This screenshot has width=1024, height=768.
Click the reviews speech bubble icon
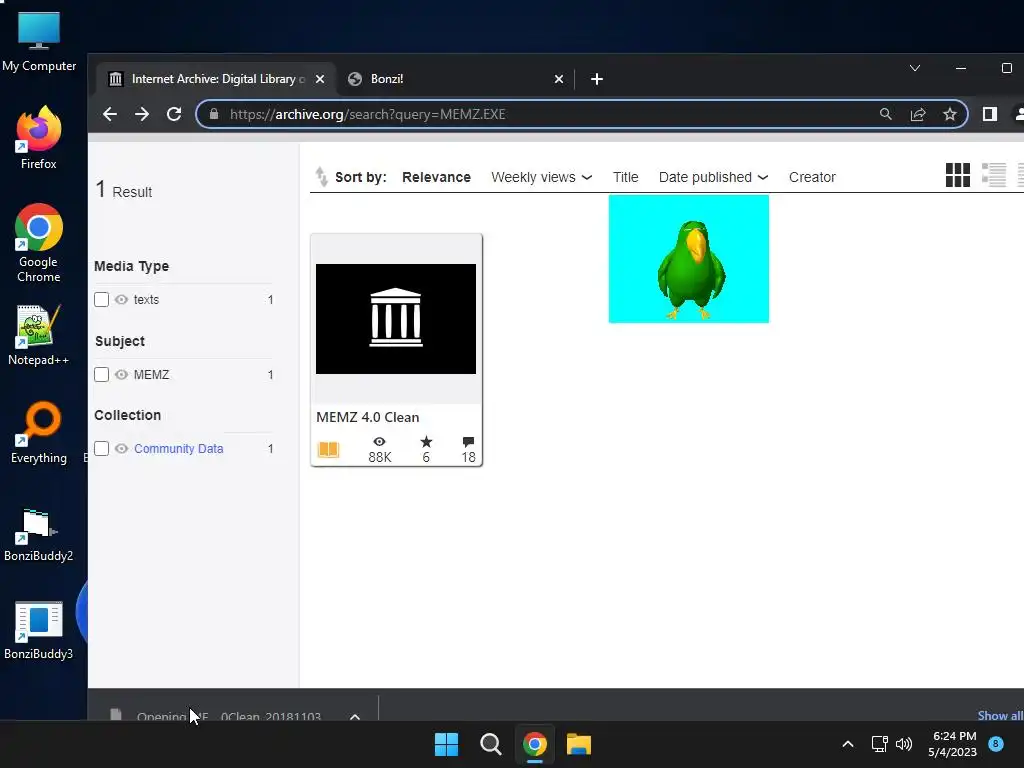tap(468, 442)
